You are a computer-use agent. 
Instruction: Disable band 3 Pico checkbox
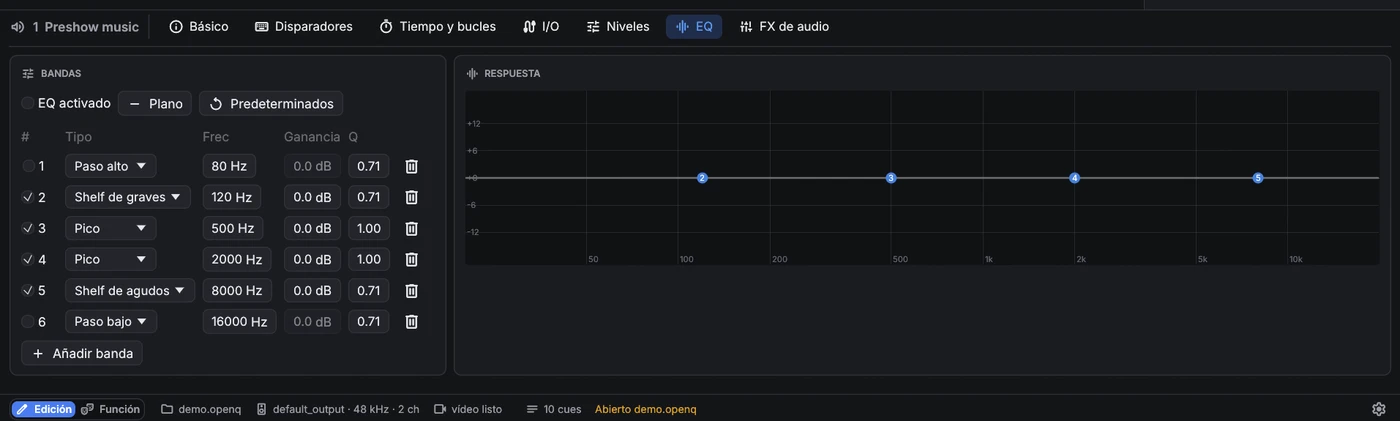click(x=28, y=228)
